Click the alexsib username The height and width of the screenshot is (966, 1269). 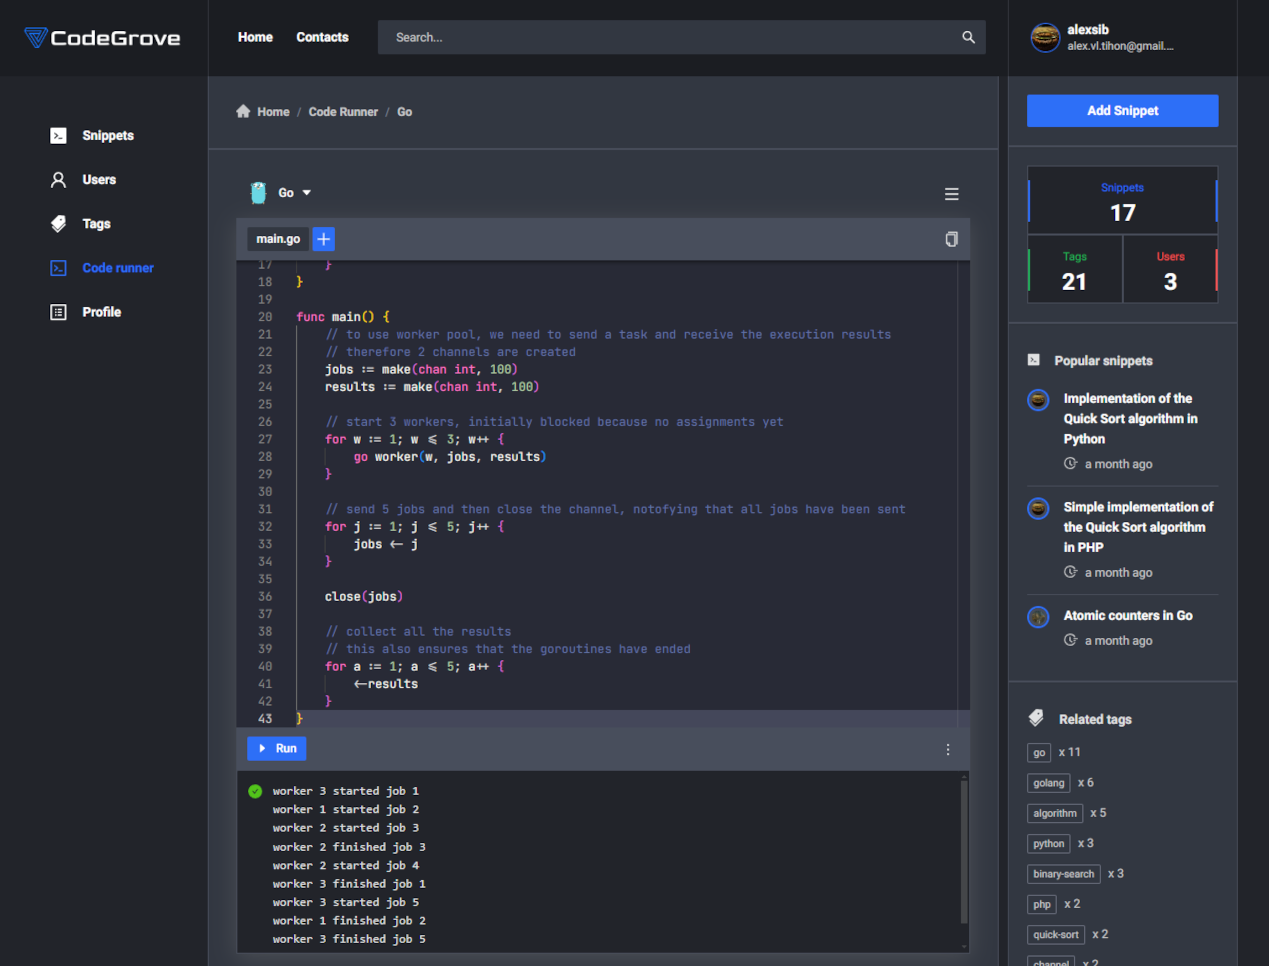(x=1088, y=30)
